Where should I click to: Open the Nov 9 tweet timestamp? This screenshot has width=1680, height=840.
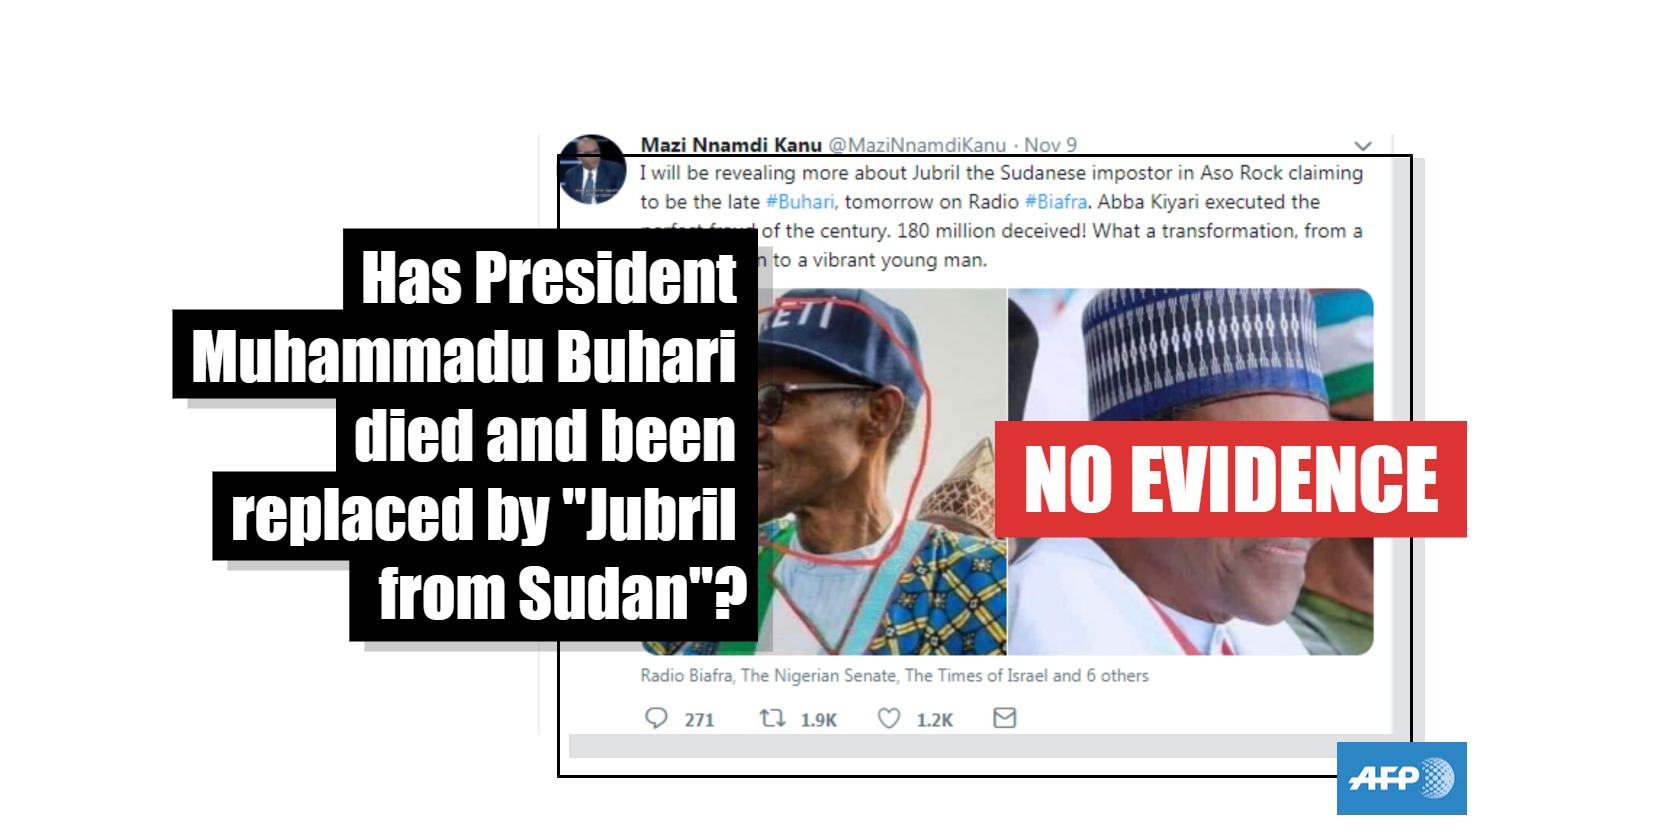click(1050, 145)
